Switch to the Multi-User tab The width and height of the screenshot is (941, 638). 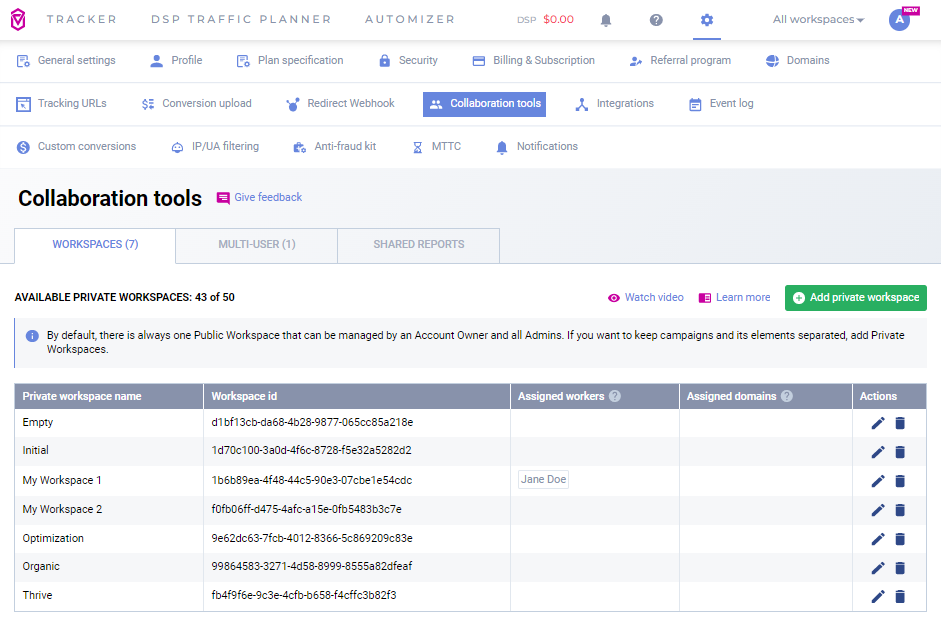point(257,245)
